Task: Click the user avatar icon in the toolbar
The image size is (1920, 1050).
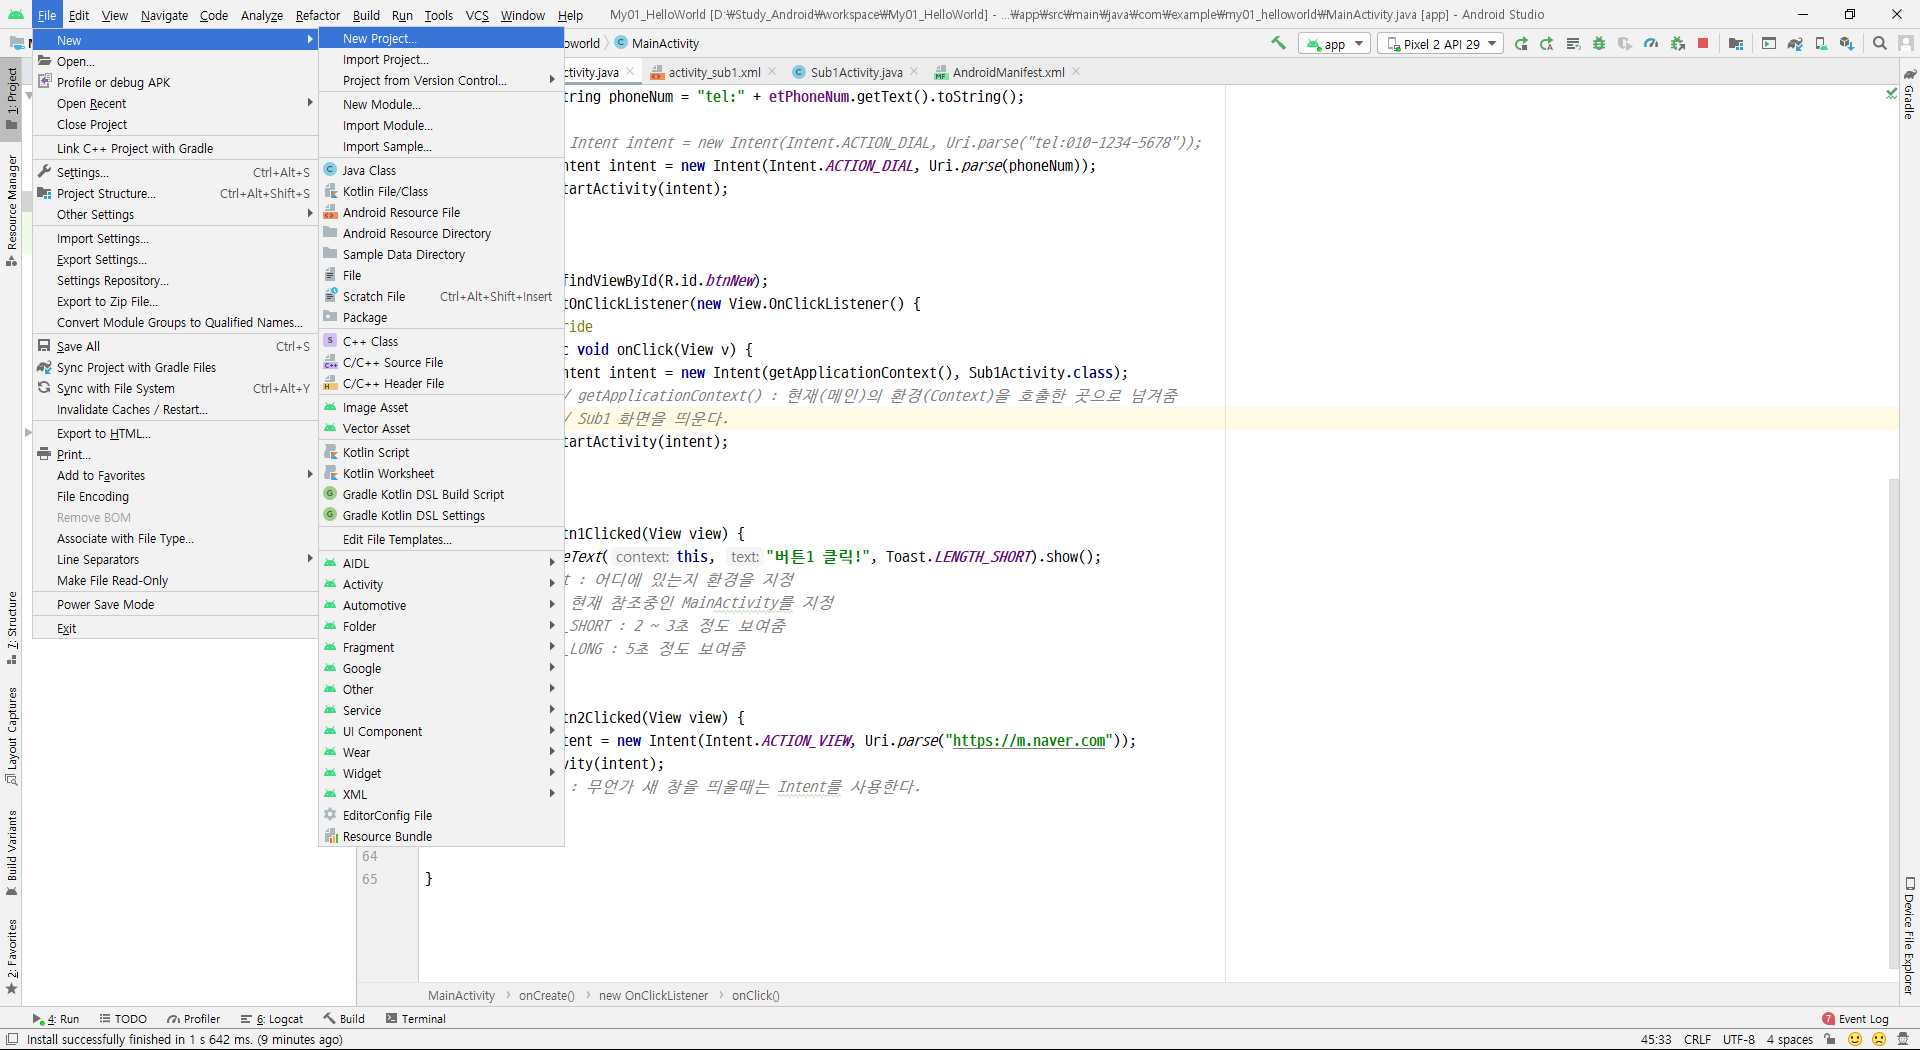Action: 1906,43
